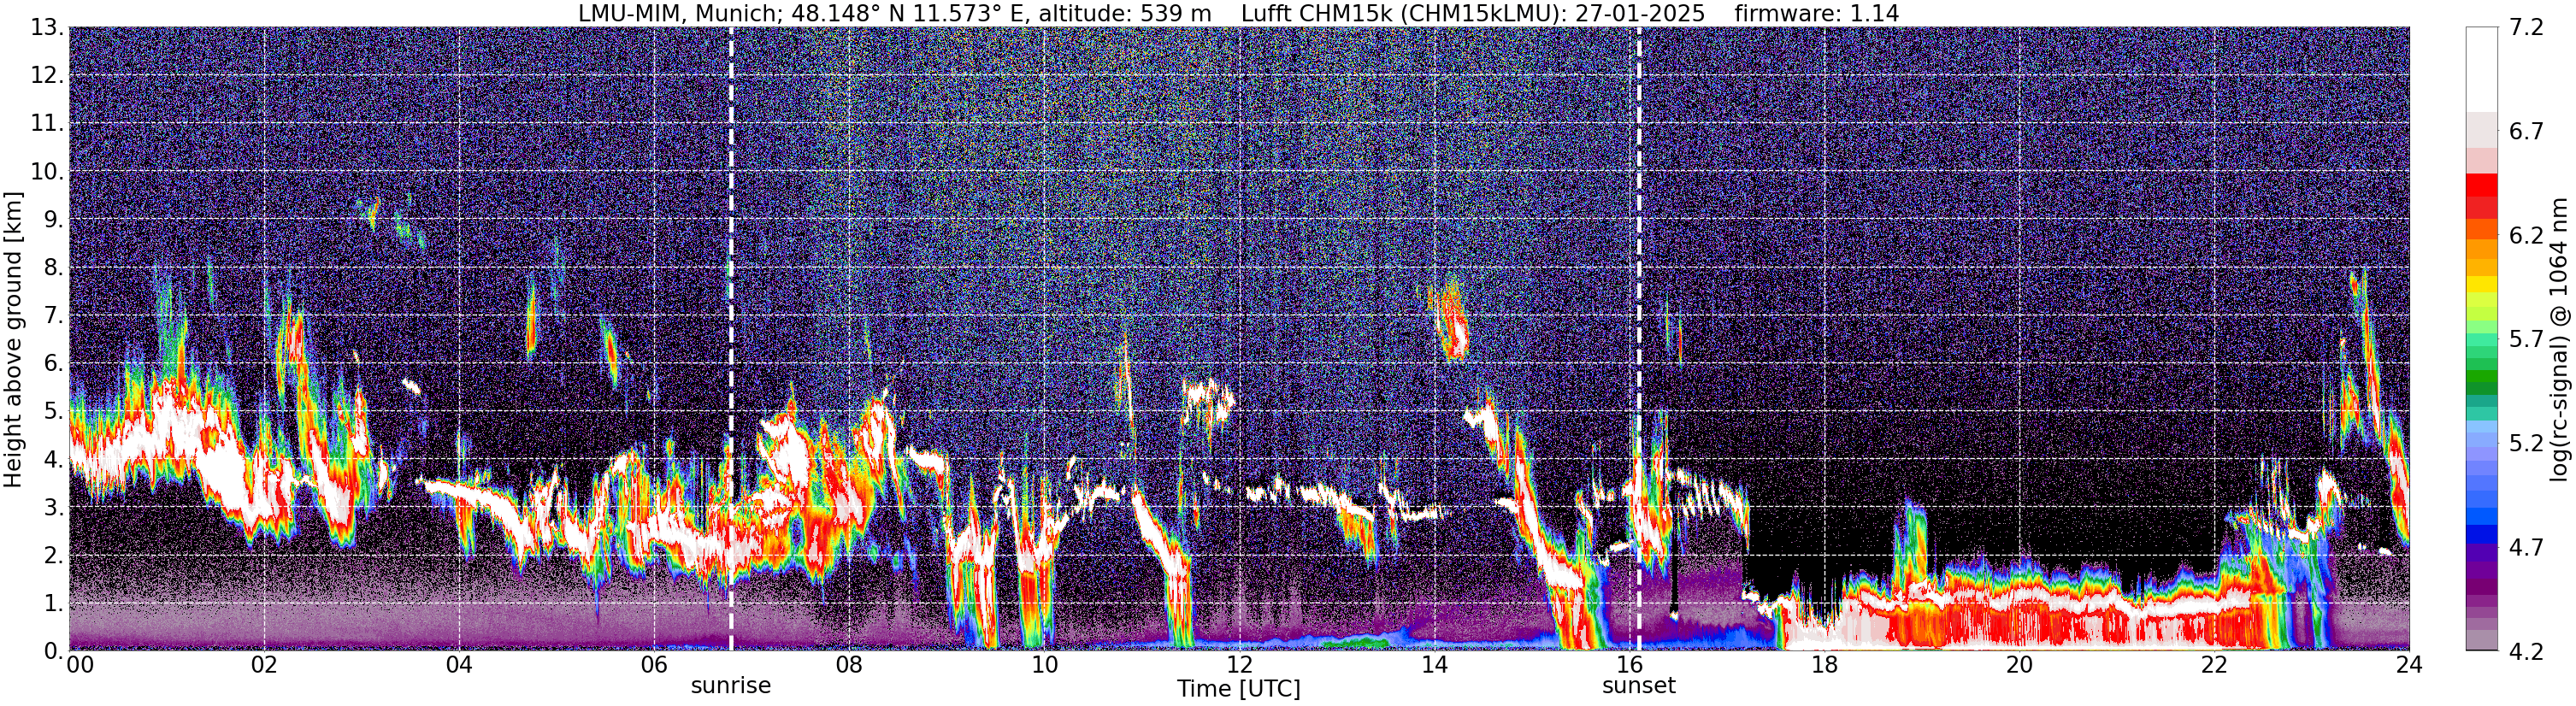Click the '4.2' colorbar tick label
The height and width of the screenshot is (706, 2576).
pos(2527,652)
